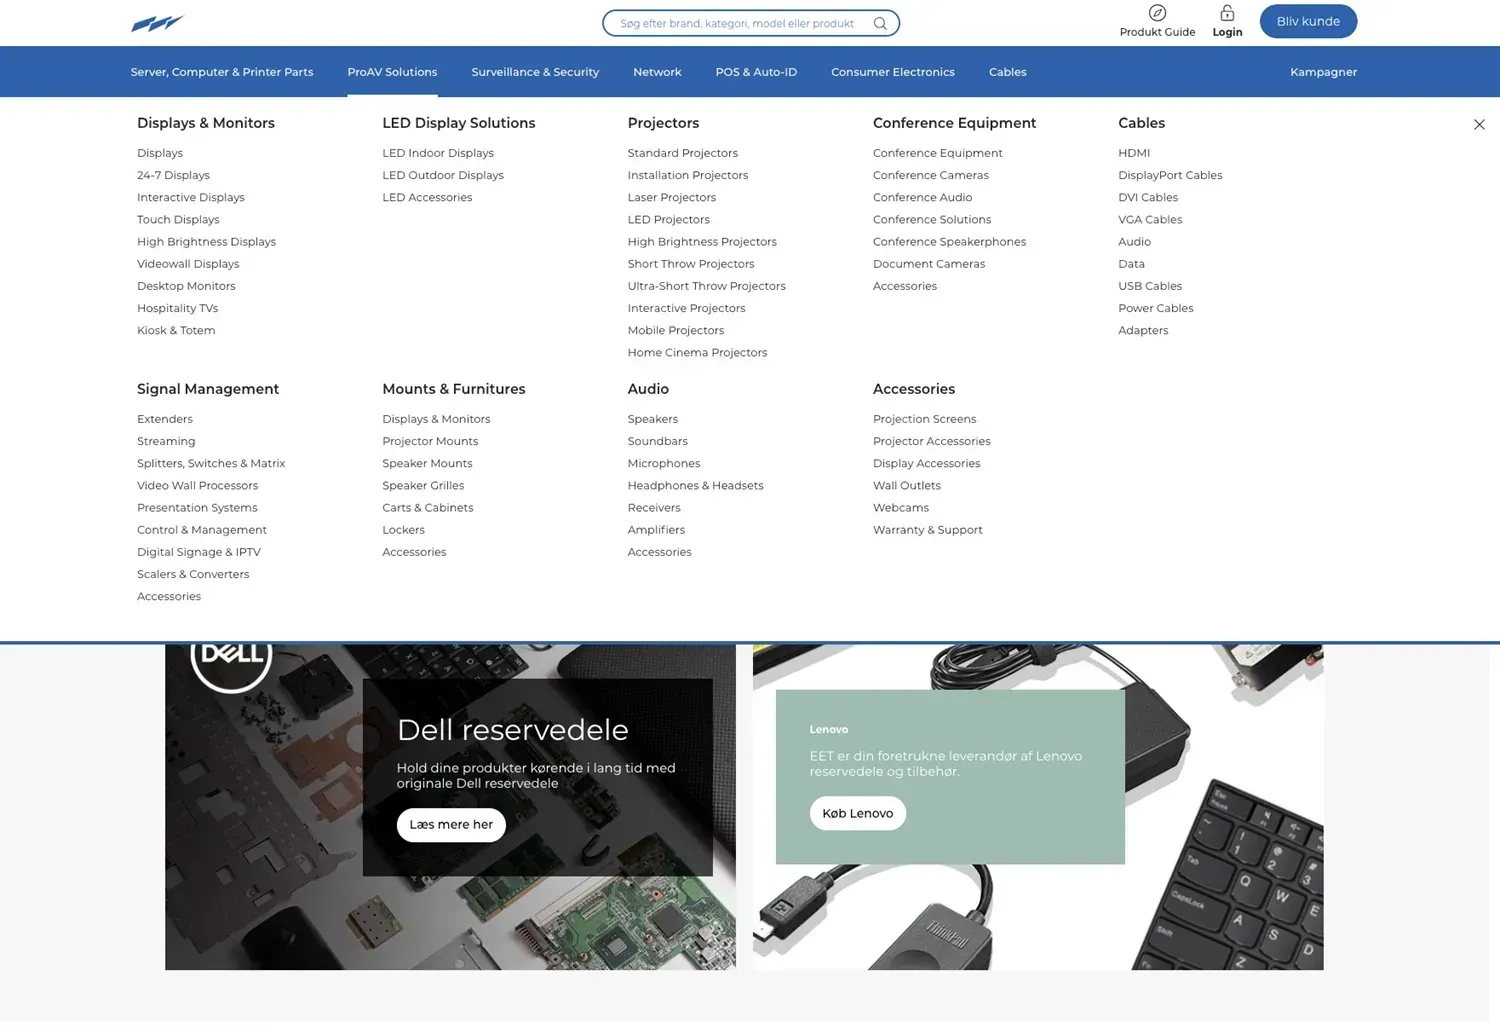Open Displays & Monitors heading
1500x1028 pixels.
click(206, 123)
